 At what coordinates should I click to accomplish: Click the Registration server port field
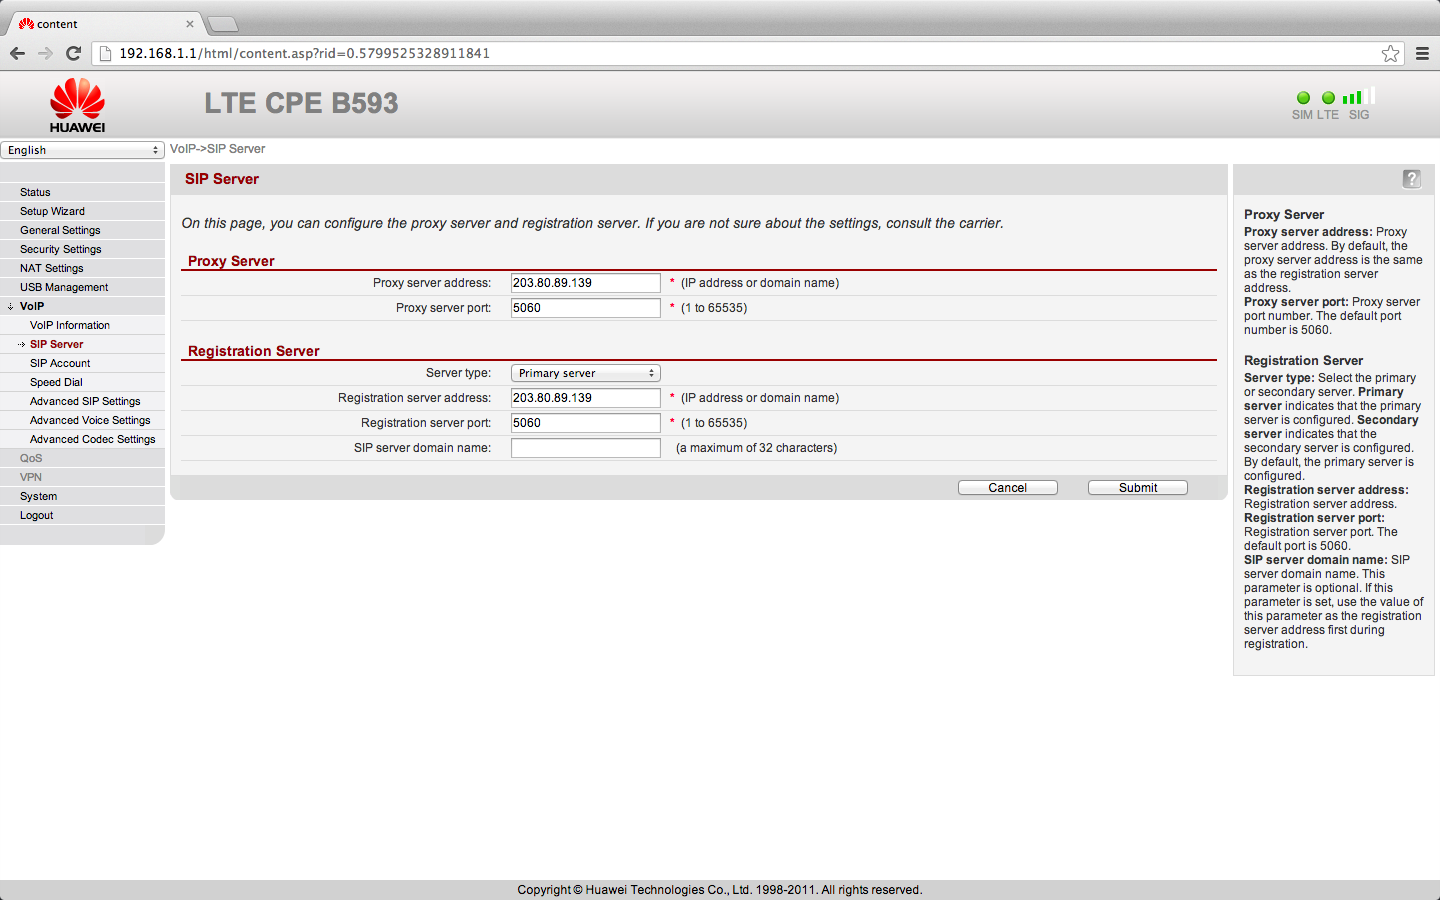point(586,423)
